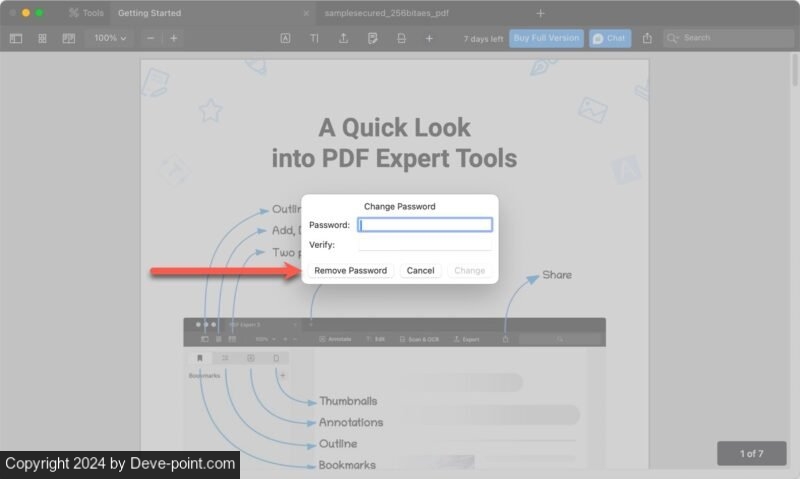The image size is (800, 479).
Task: Click the share icon beside Chat
Action: pos(647,38)
